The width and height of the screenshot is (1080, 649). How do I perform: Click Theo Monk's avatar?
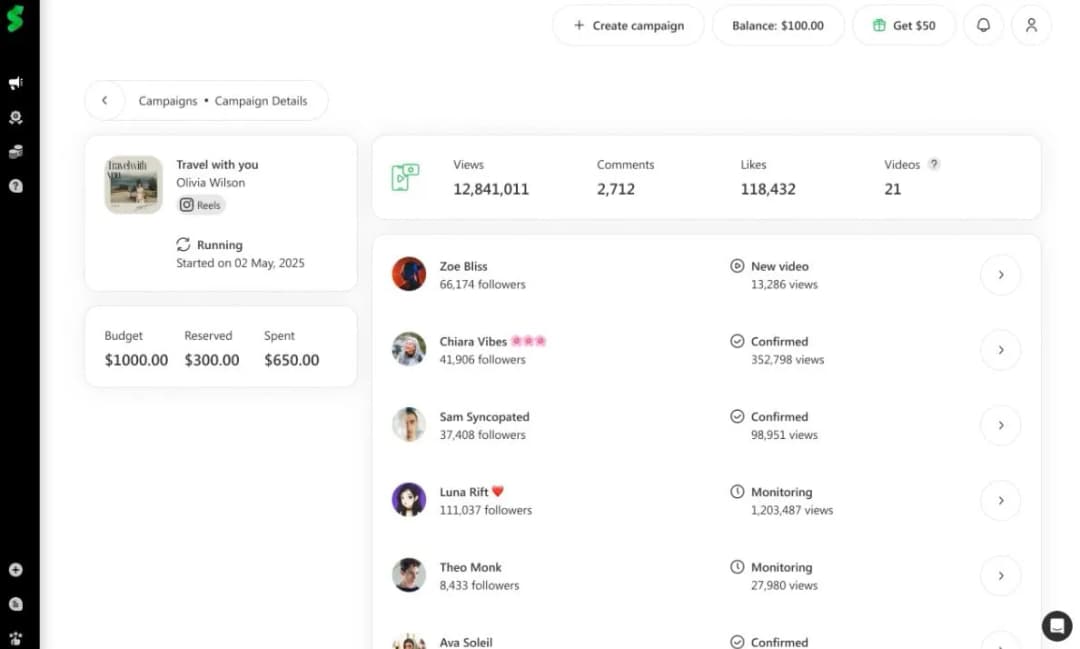click(x=409, y=575)
